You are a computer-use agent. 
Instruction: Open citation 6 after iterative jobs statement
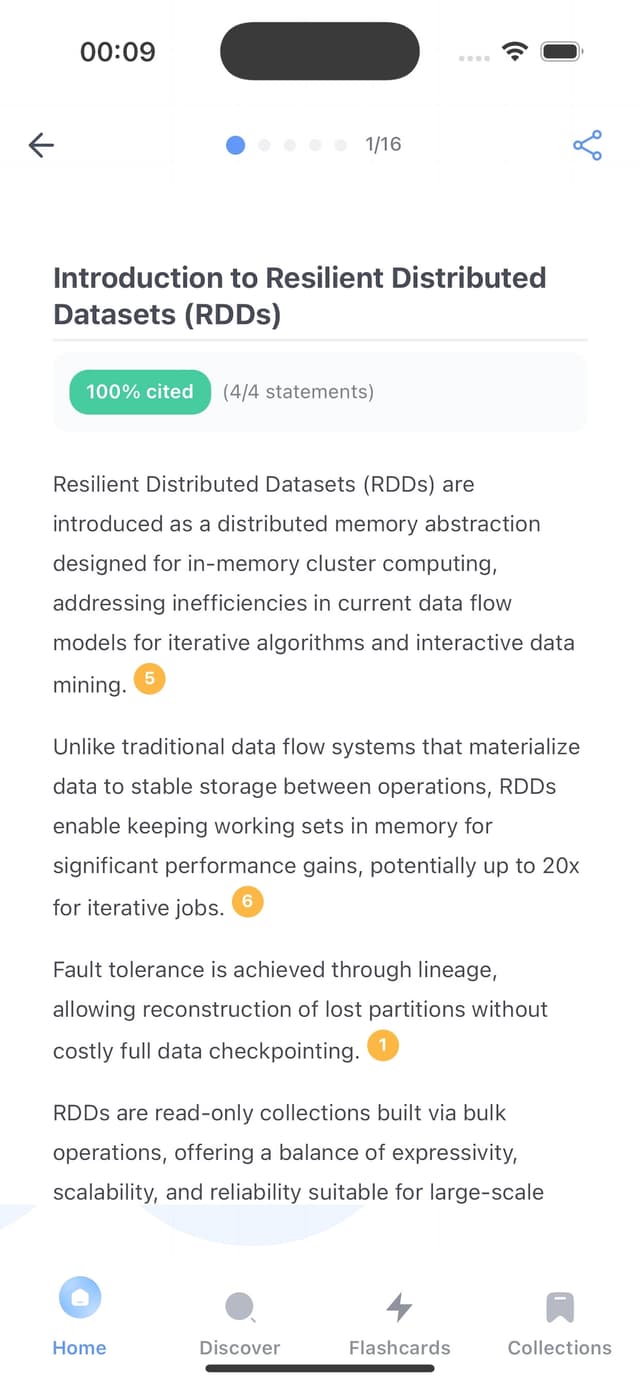247,902
